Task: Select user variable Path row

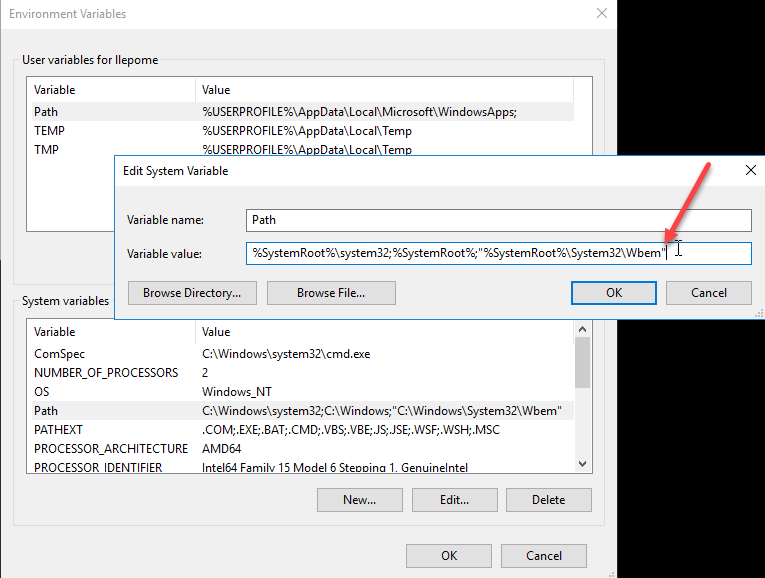Action: click(x=302, y=112)
